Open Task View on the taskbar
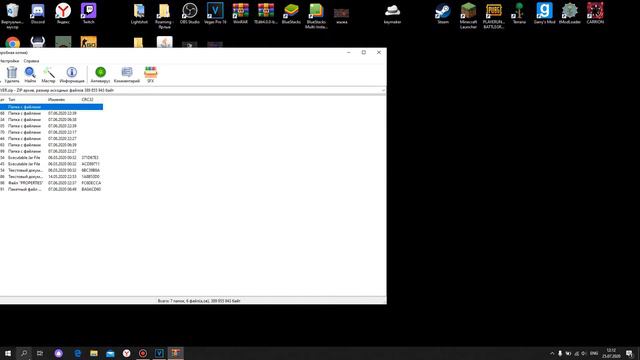 pyautogui.click(x=40, y=353)
